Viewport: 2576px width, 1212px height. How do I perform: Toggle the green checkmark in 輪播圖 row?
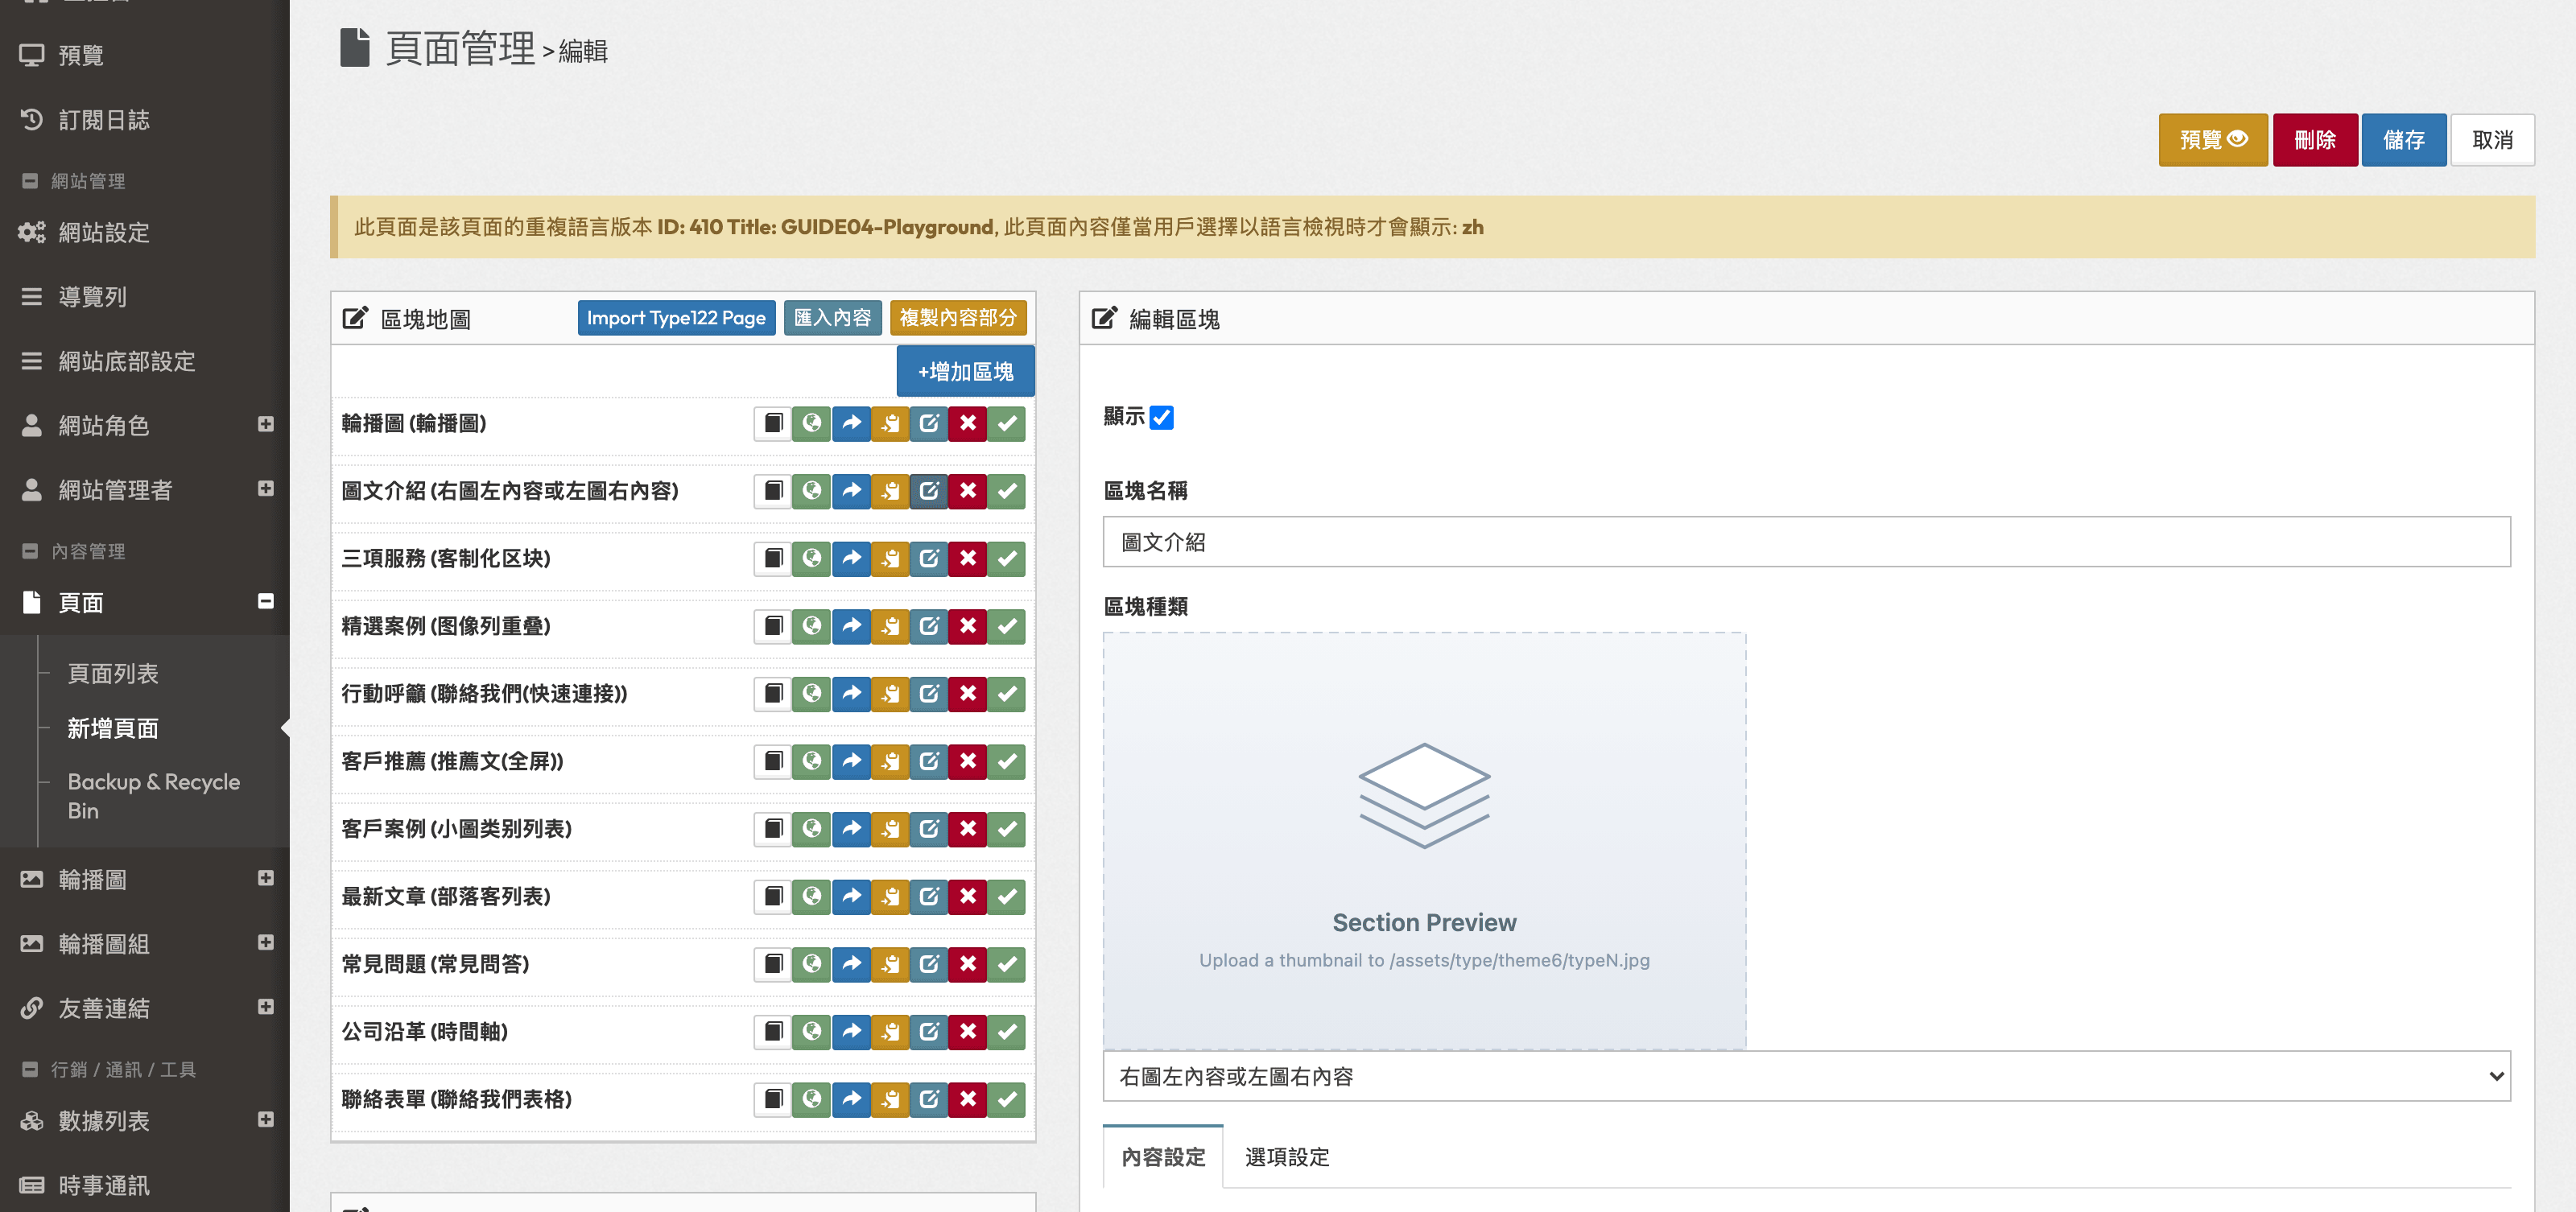(x=1007, y=424)
